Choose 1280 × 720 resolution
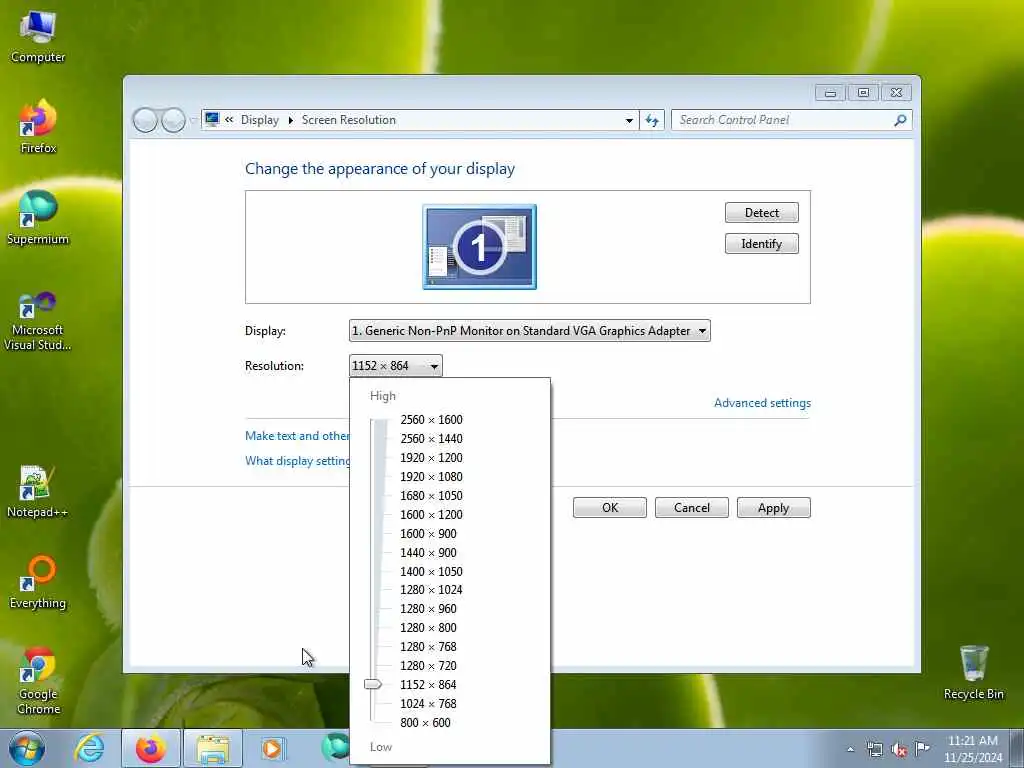 (x=428, y=665)
